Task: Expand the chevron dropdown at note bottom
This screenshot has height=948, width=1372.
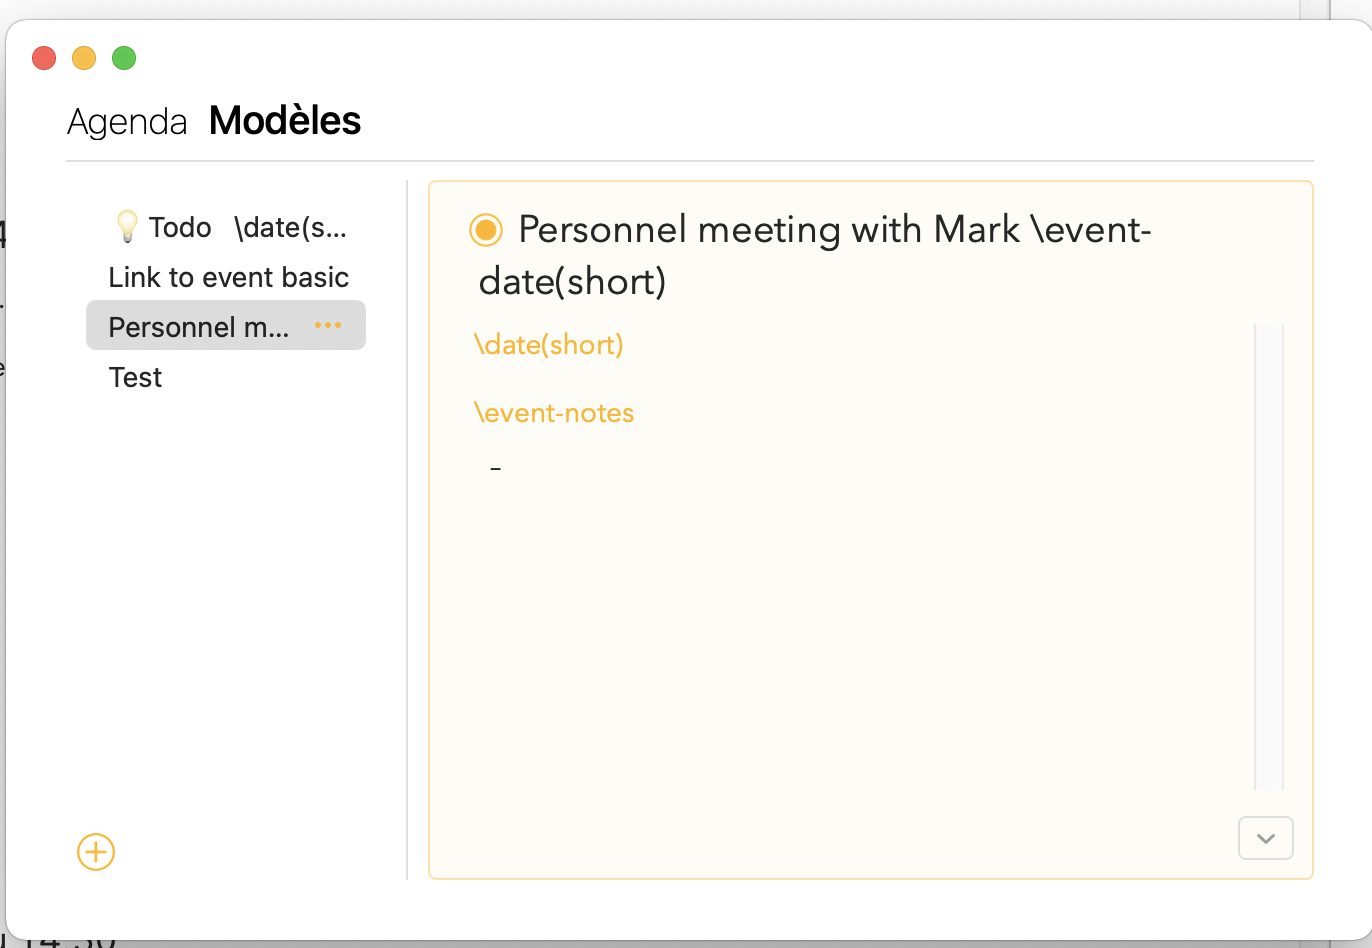Action: (x=1266, y=838)
